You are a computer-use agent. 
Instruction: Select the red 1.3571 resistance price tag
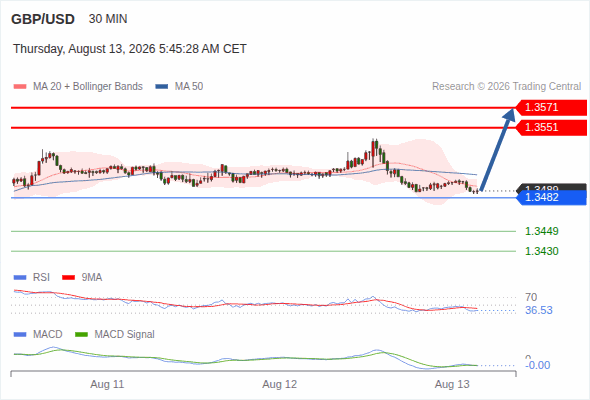tap(551, 108)
